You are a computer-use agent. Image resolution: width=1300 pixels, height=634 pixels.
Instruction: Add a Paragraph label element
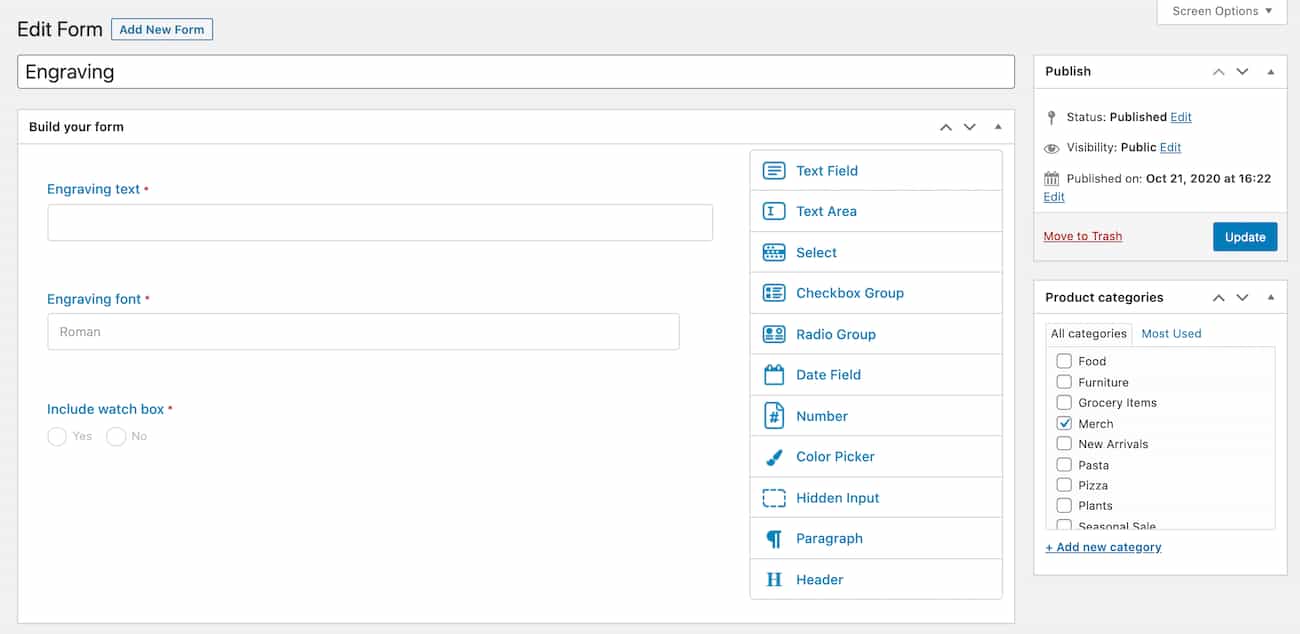click(x=829, y=539)
